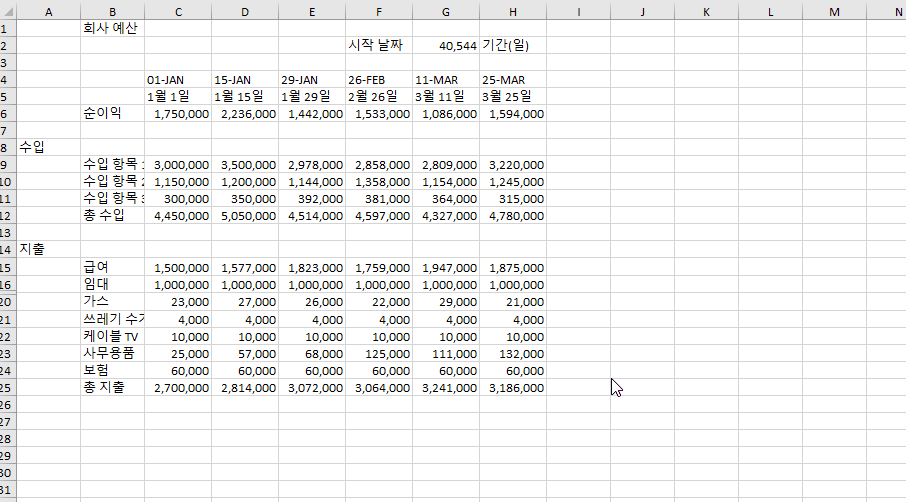Click the 시작 날짜 label cell
Screen dimensions: 906x502
click(x=379, y=45)
